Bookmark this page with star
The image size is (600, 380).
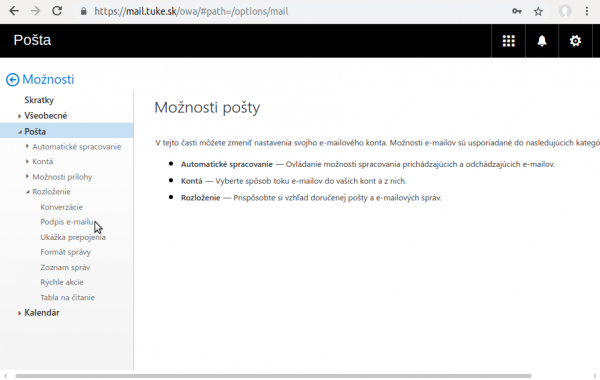(x=538, y=11)
